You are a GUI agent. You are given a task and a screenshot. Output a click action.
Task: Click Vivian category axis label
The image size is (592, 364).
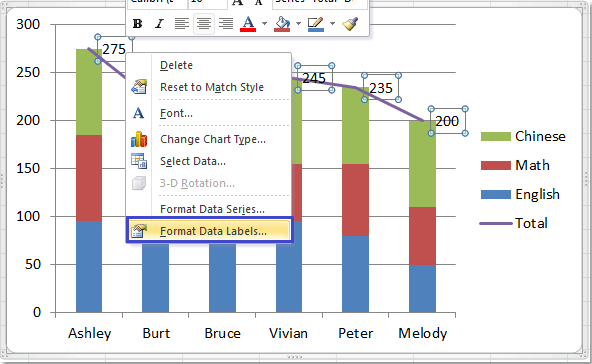(x=288, y=333)
